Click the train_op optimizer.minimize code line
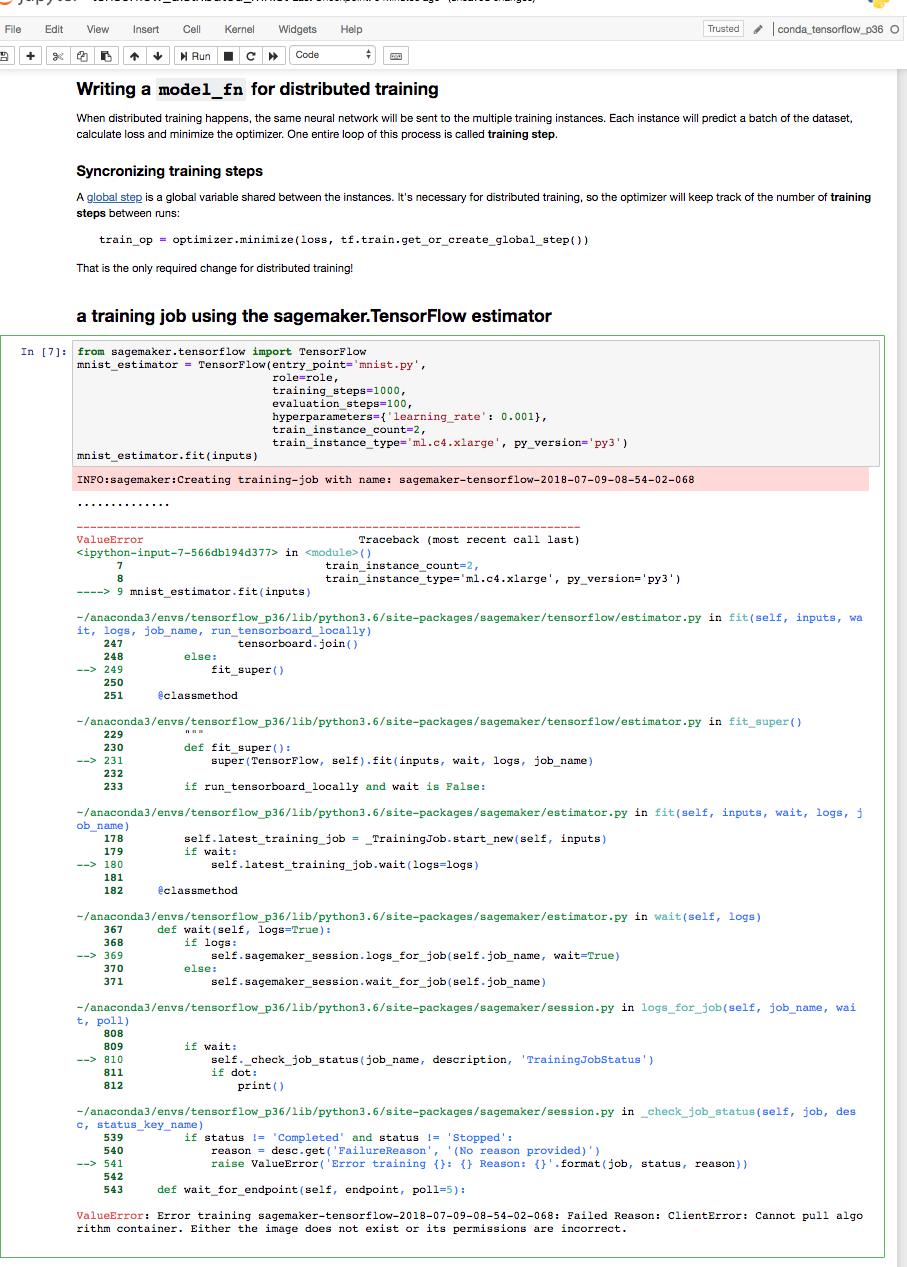This screenshot has width=907, height=1267. tap(344, 240)
